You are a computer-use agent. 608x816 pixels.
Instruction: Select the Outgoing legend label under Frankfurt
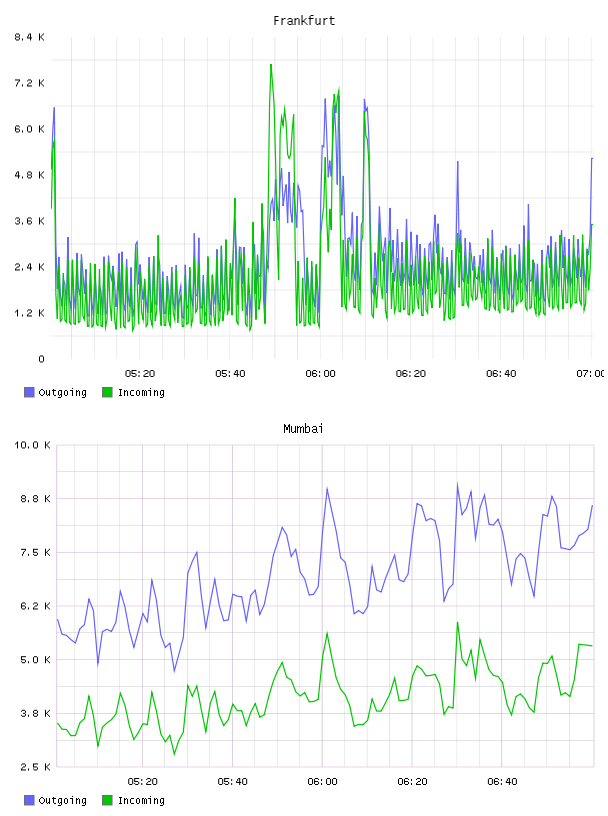point(62,393)
